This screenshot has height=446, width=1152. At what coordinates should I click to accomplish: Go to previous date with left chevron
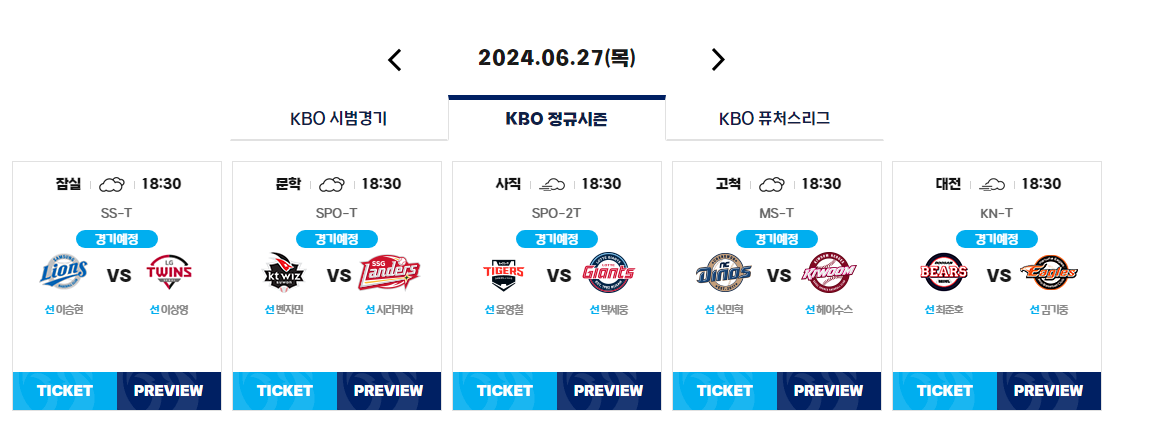(395, 60)
